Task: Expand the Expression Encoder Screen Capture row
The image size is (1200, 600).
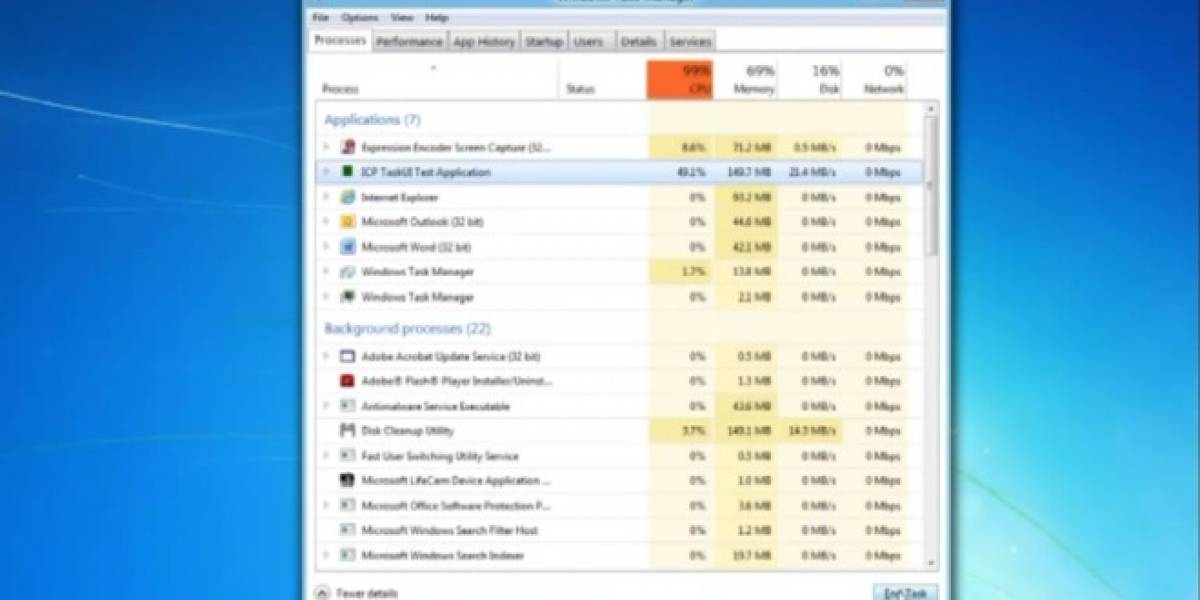Action: (326, 147)
